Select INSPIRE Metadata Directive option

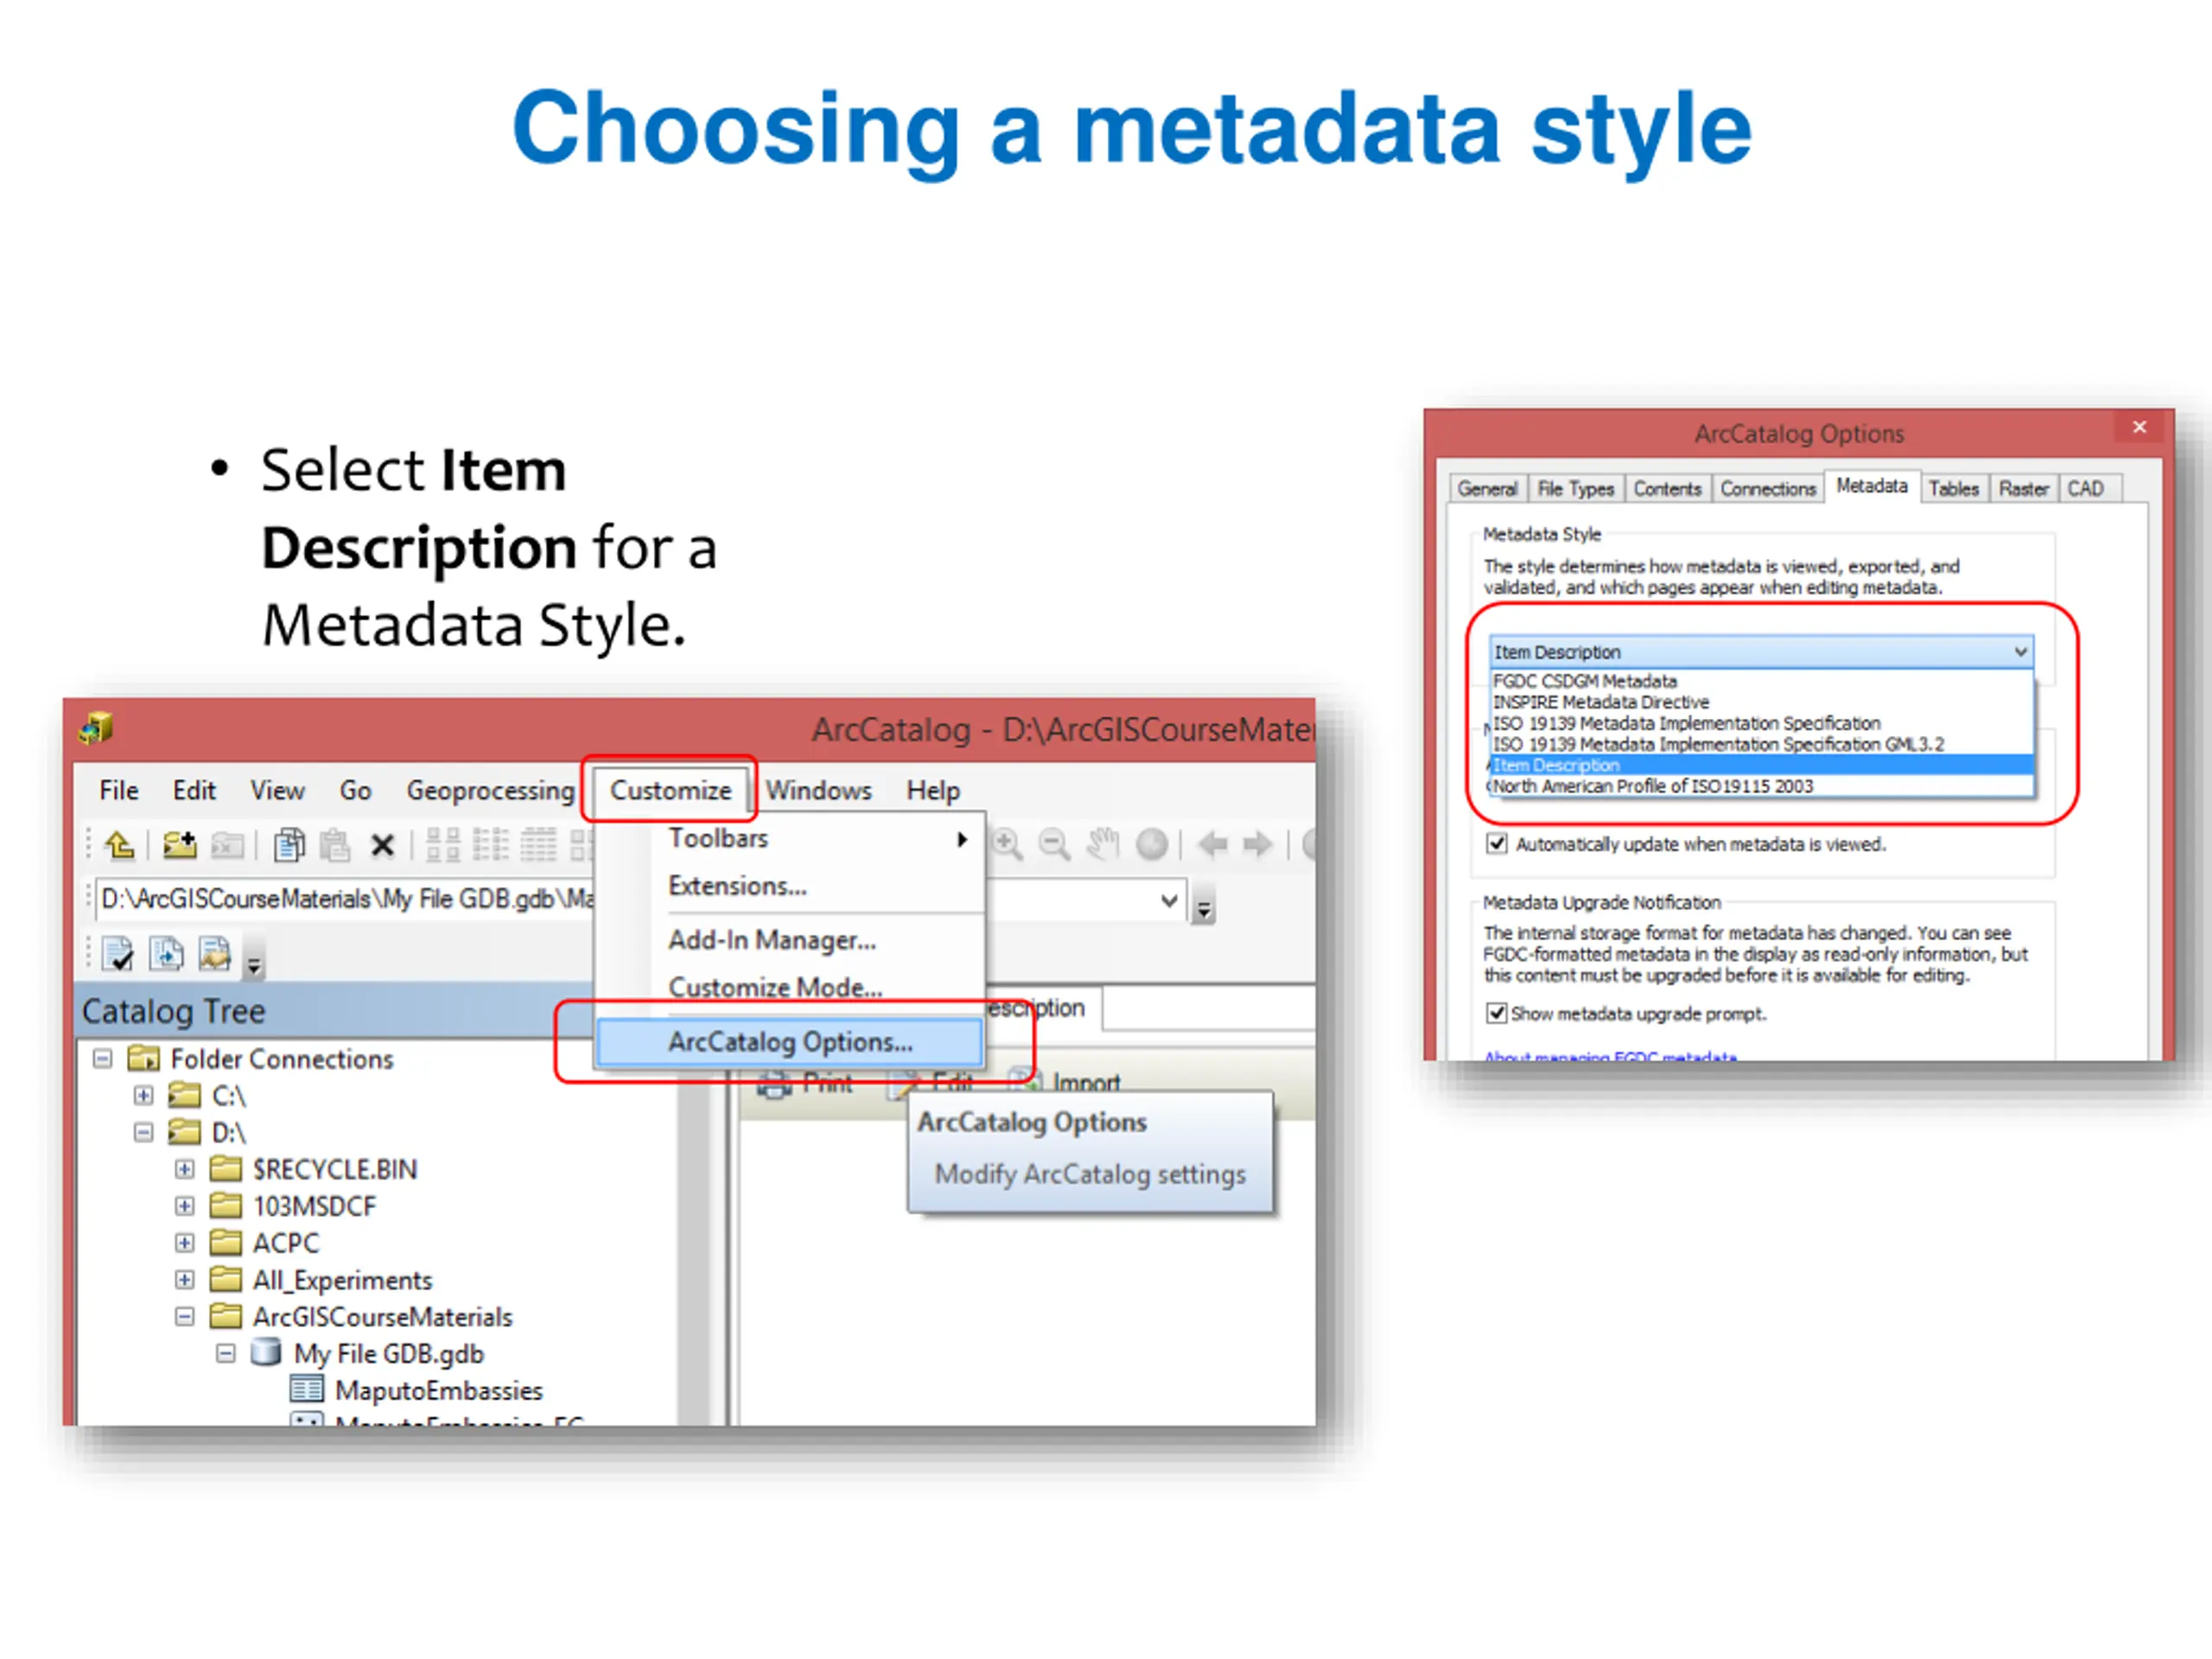click(x=1762, y=702)
